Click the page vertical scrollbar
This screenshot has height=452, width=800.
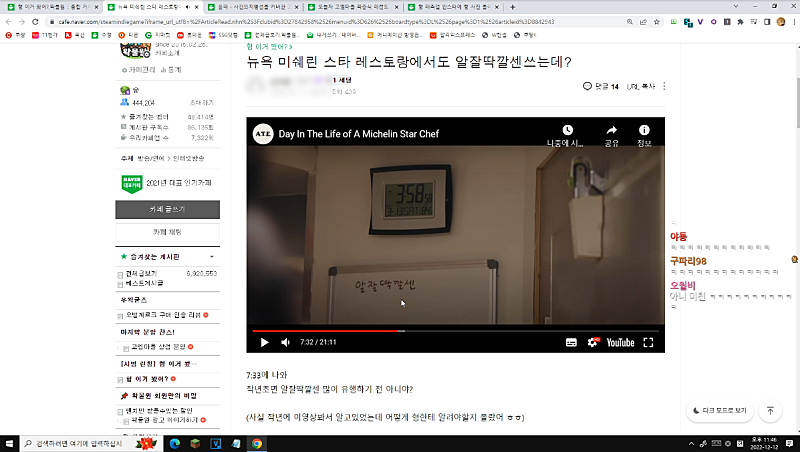pyautogui.click(x=797, y=103)
